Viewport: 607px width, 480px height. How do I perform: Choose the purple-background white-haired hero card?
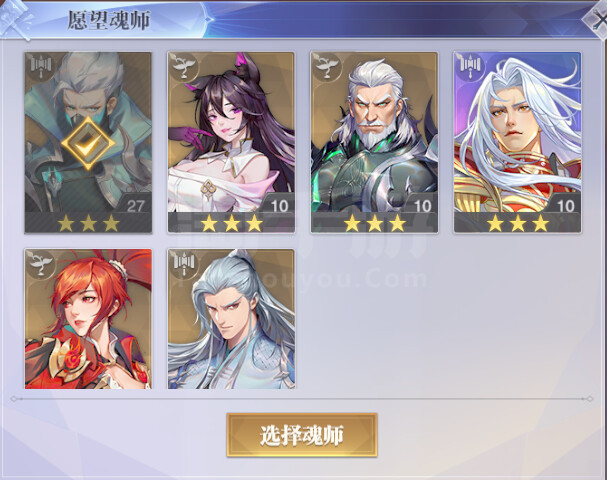pyautogui.click(x=518, y=142)
